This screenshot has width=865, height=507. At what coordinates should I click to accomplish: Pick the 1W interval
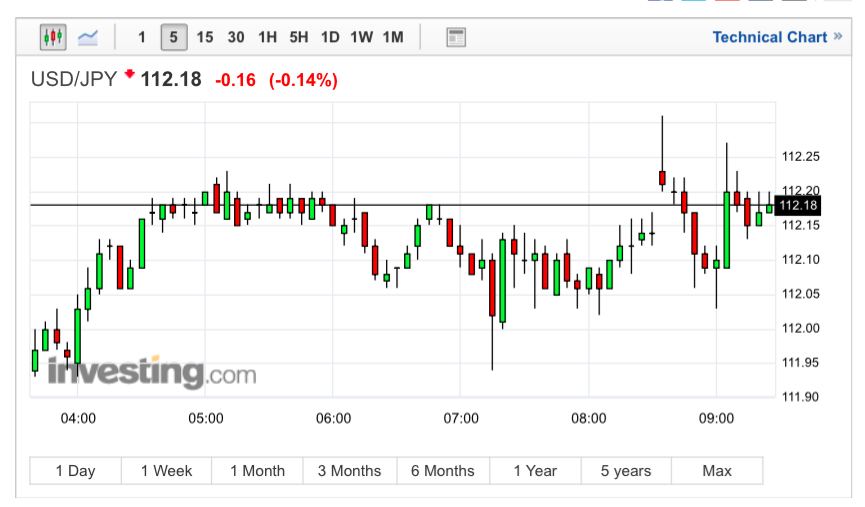tap(361, 38)
